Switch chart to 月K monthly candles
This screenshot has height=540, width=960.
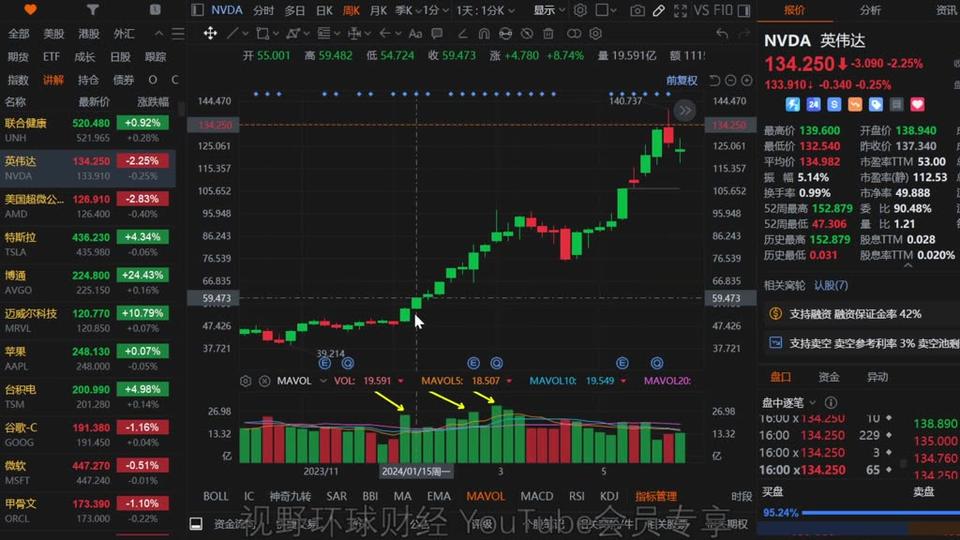coord(378,10)
